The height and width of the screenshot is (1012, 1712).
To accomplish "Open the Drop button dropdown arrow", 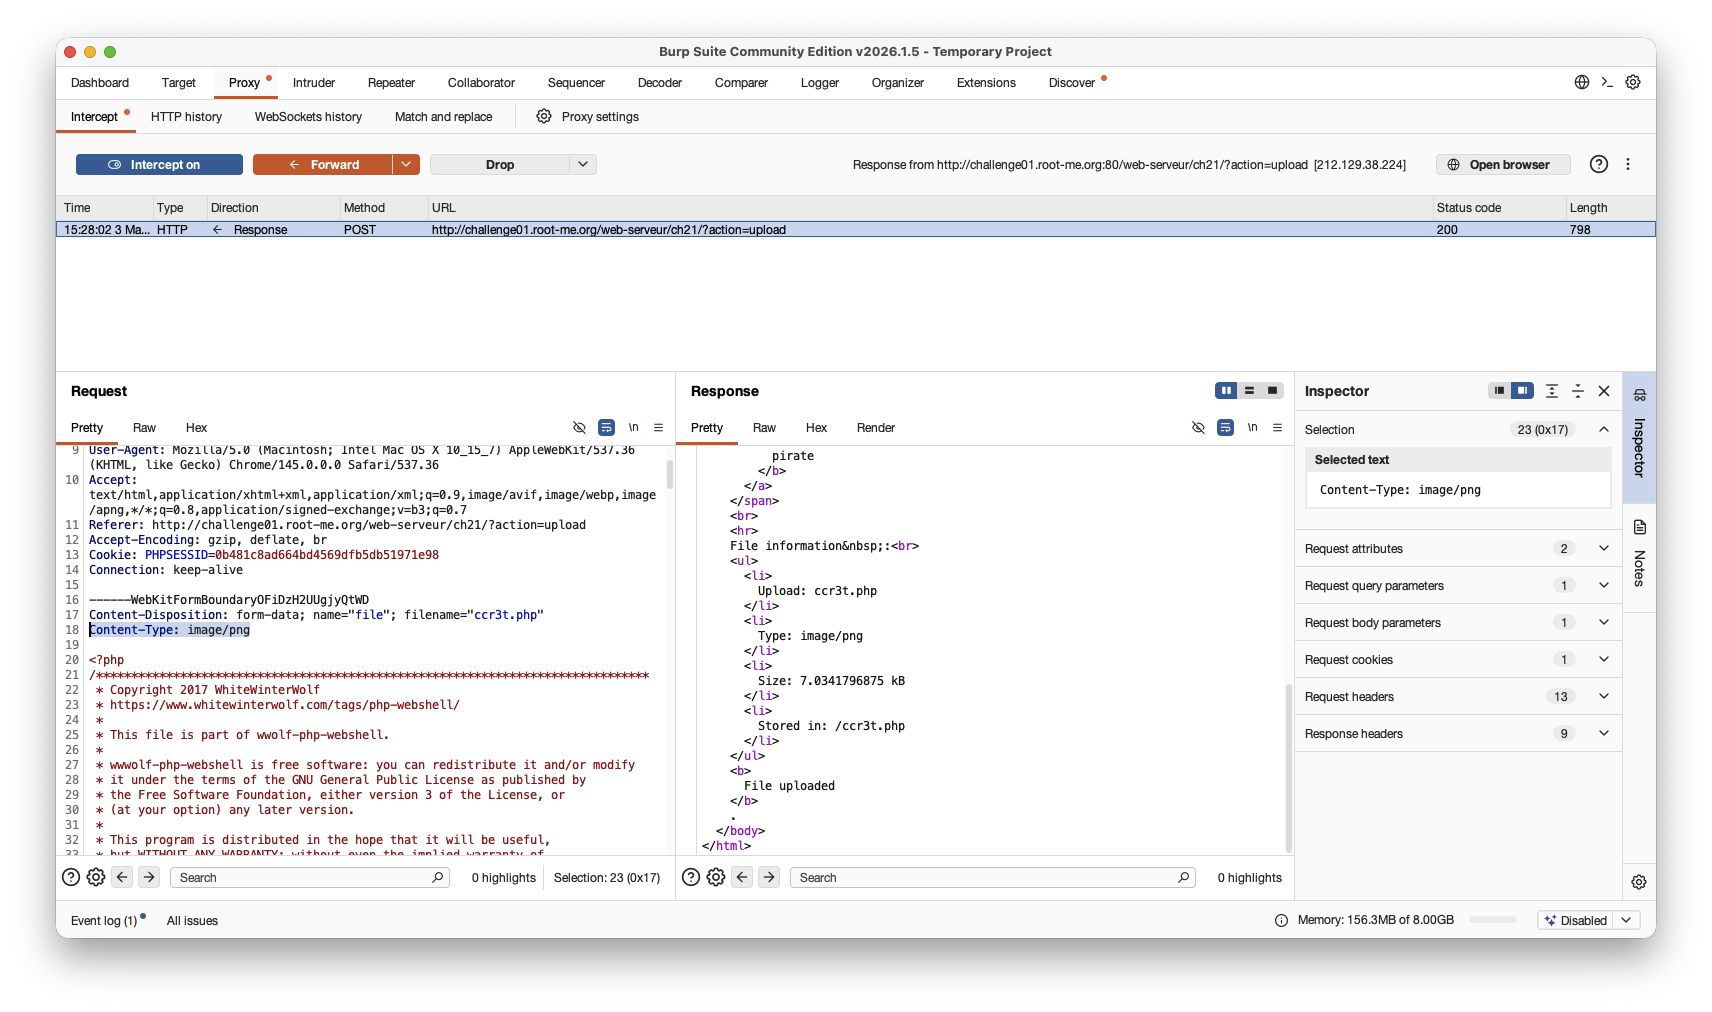I will (583, 164).
